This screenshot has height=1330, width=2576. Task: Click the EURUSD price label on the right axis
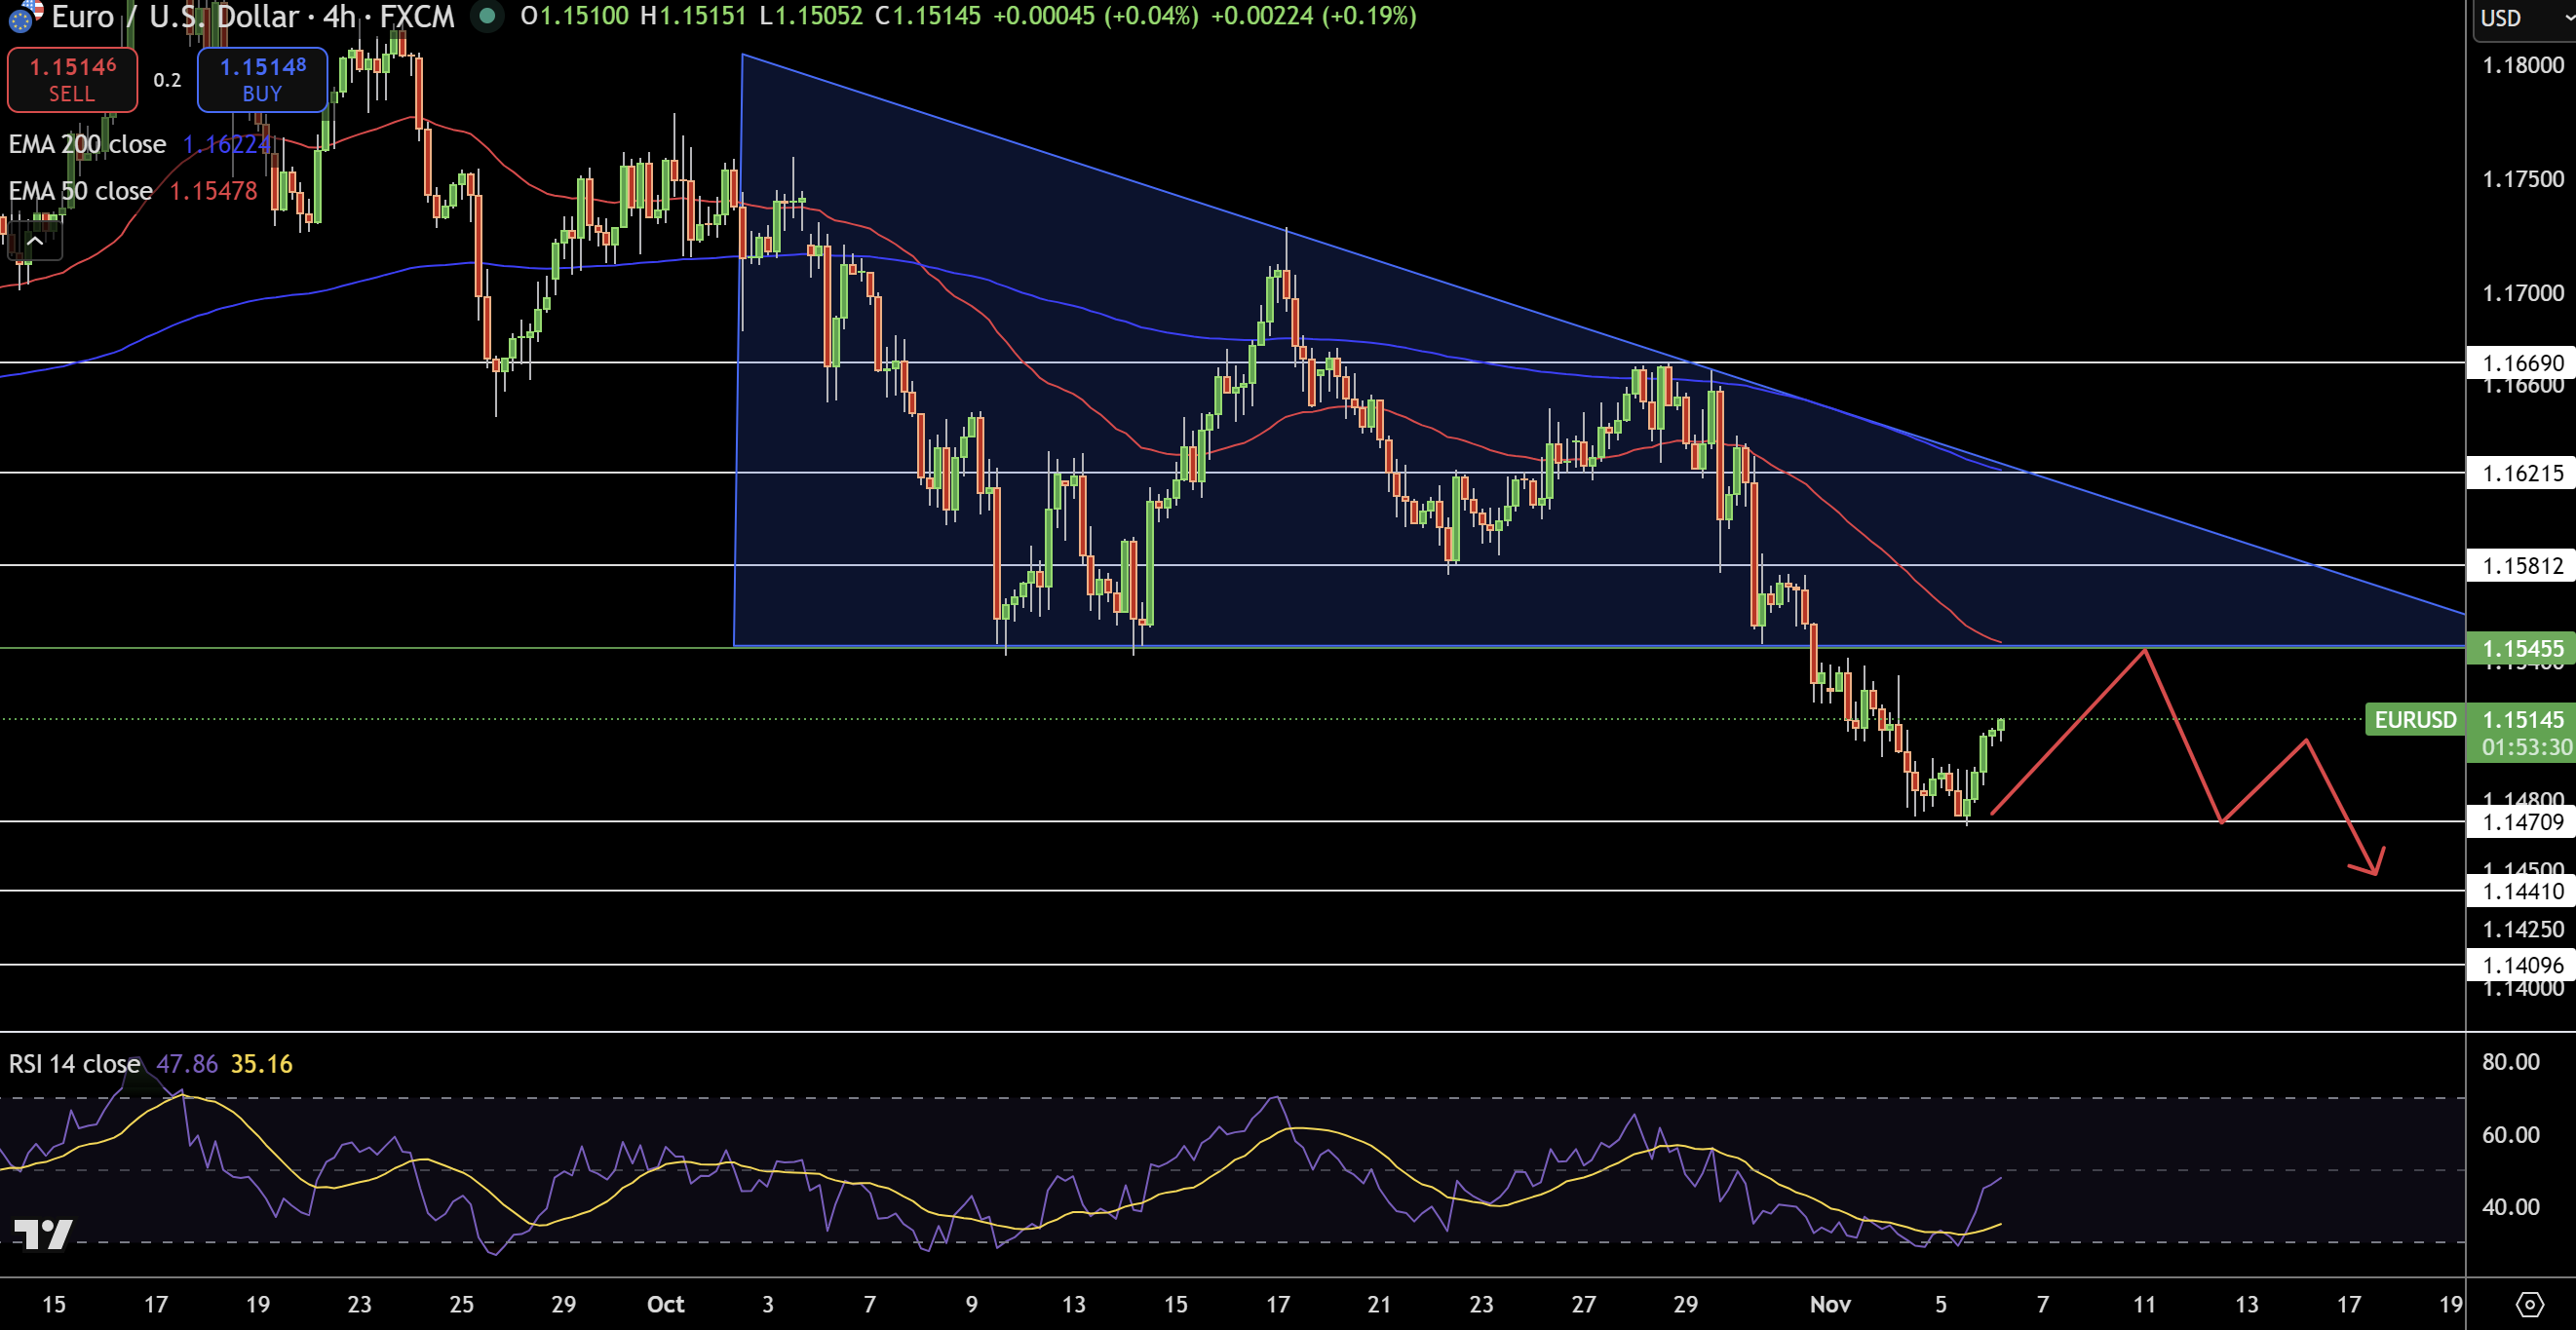coord(2416,720)
